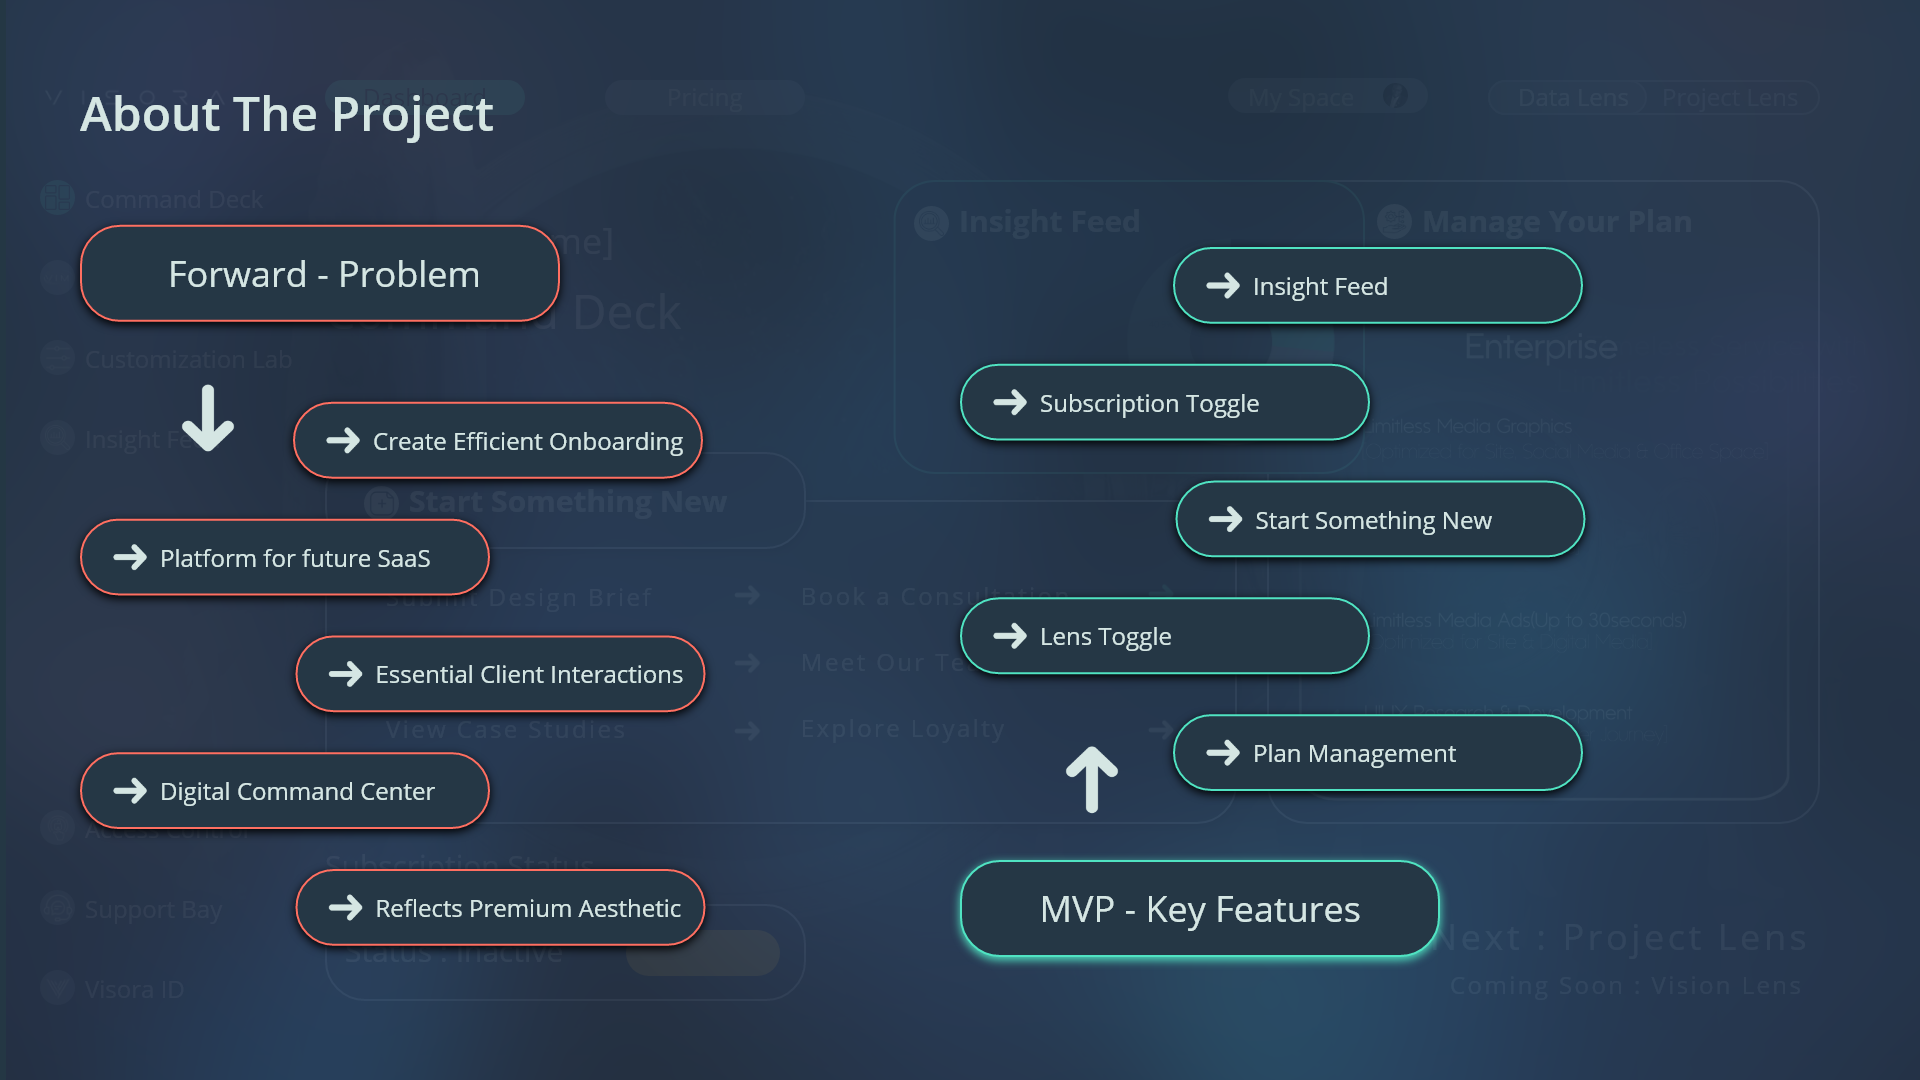
Task: Click the arrow icon in Start Something New pill
Action: click(x=1225, y=520)
